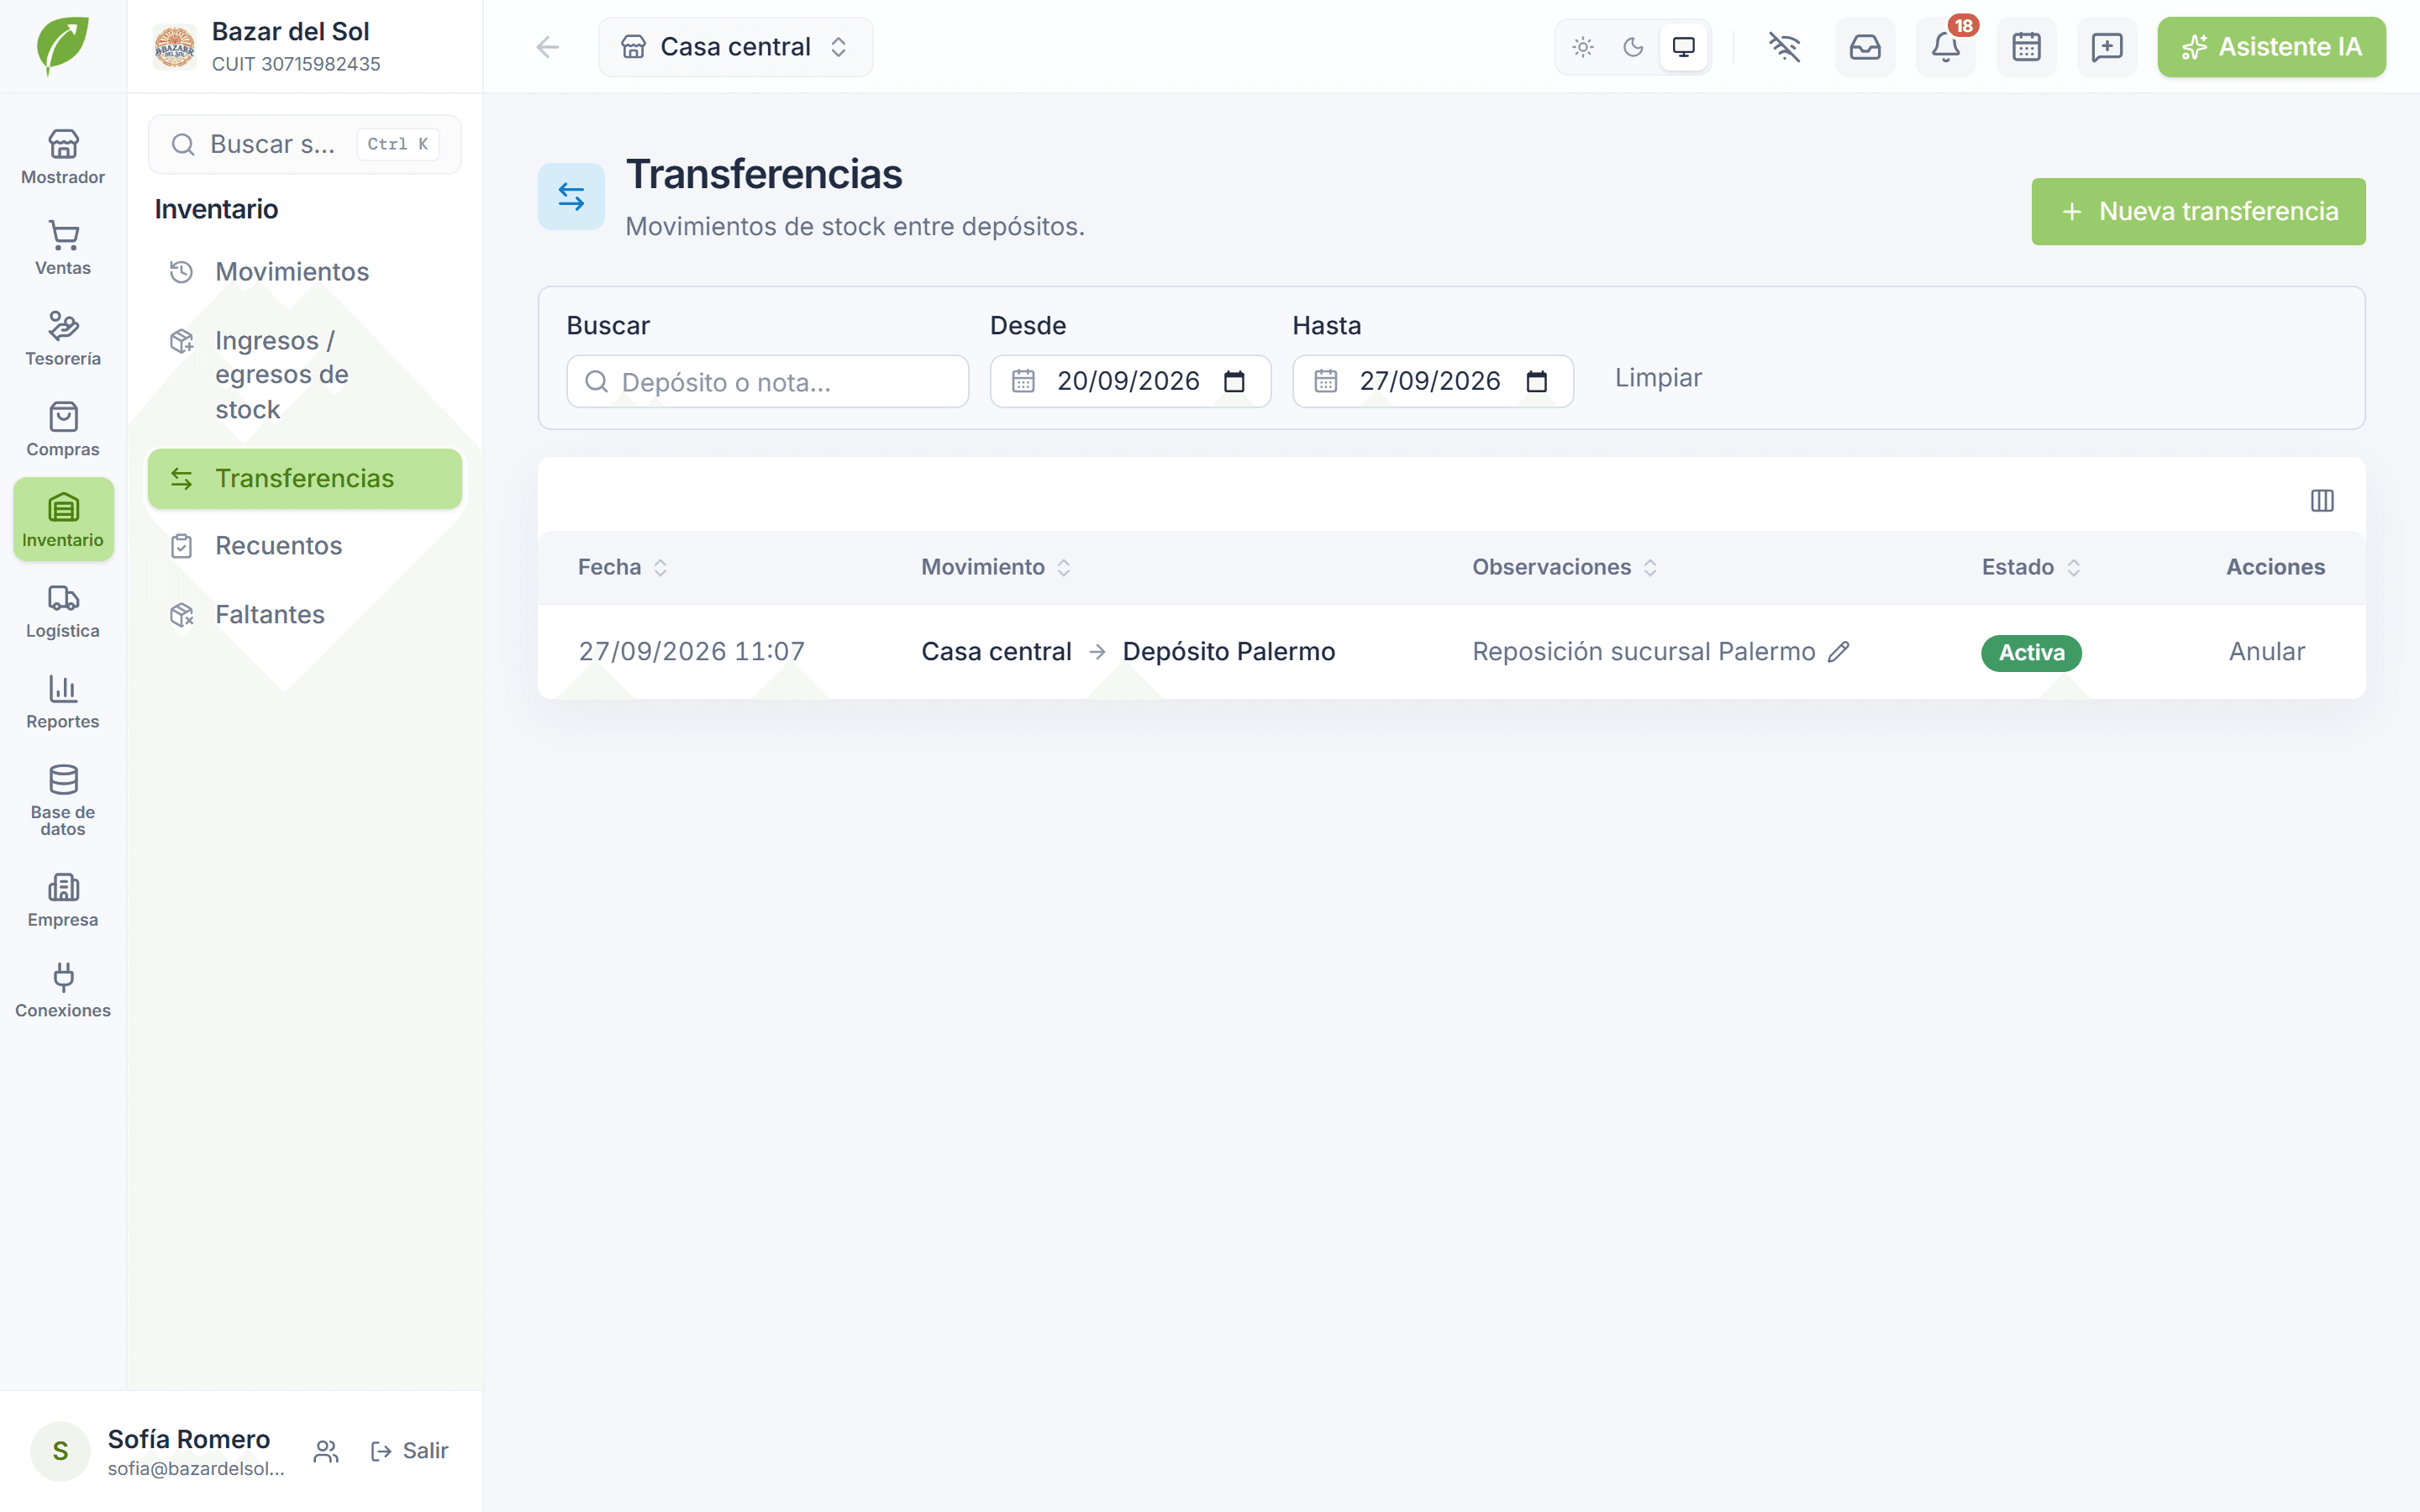Open the switch user icon beside Sofía Romero

tap(326, 1451)
